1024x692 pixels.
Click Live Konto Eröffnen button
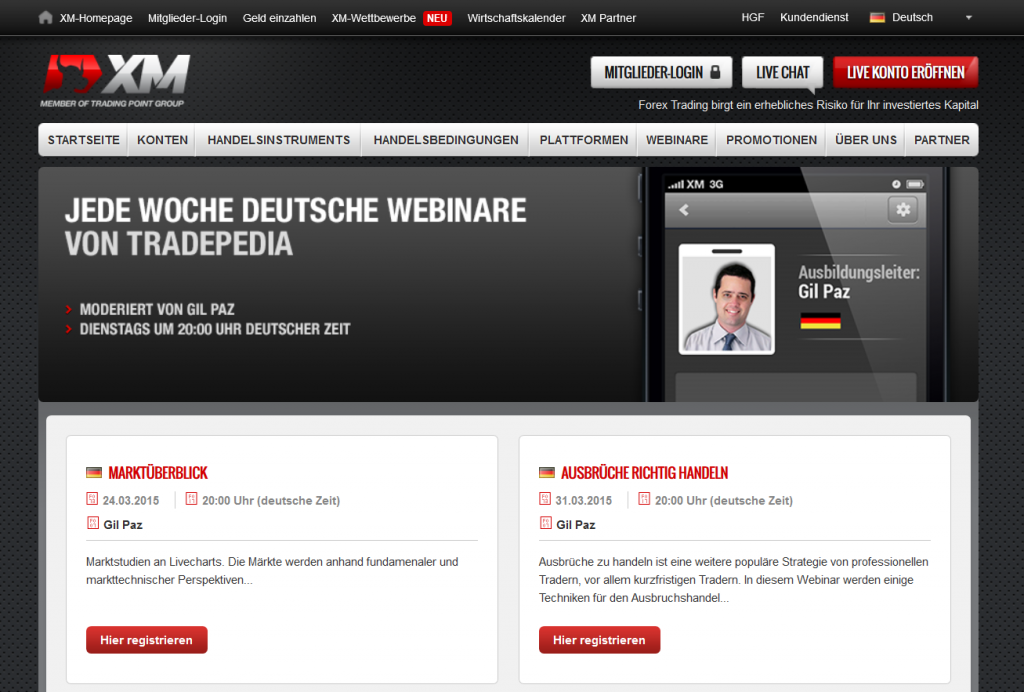coord(905,72)
